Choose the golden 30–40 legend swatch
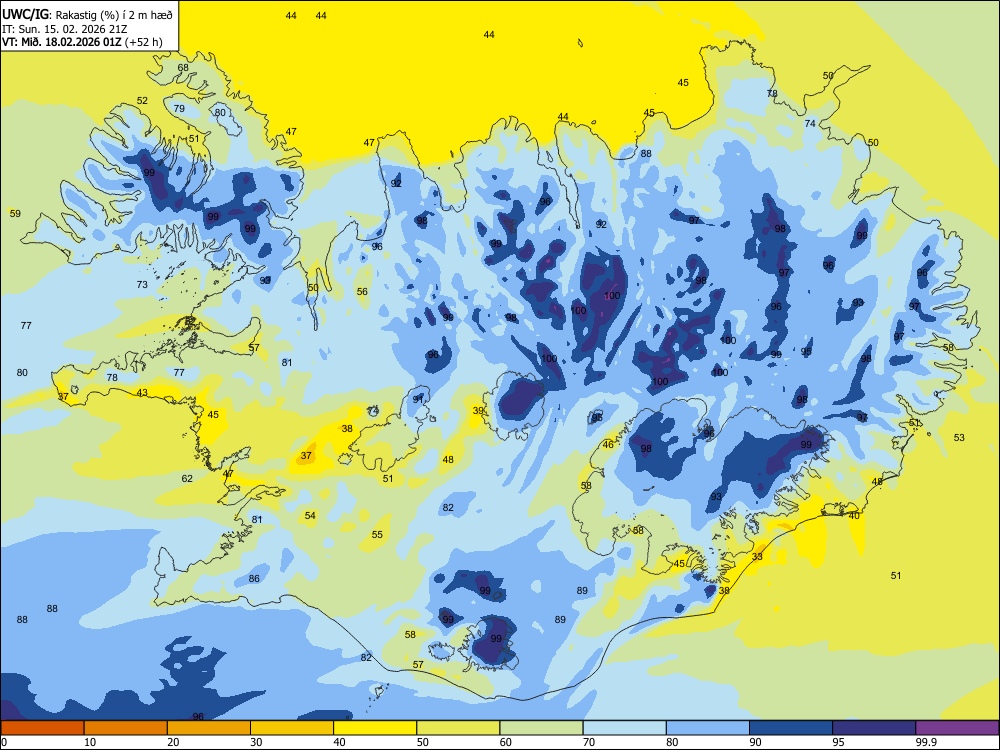Viewport: 1000px width, 750px height. click(x=292, y=728)
